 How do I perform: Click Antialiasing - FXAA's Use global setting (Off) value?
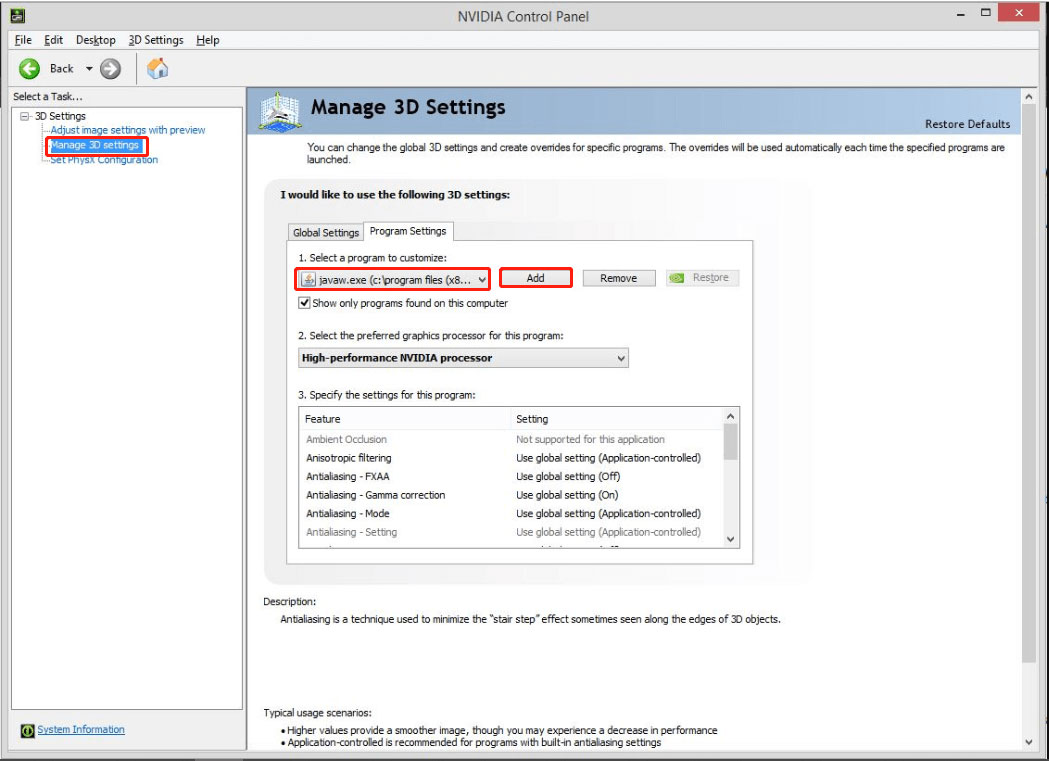[568, 477]
